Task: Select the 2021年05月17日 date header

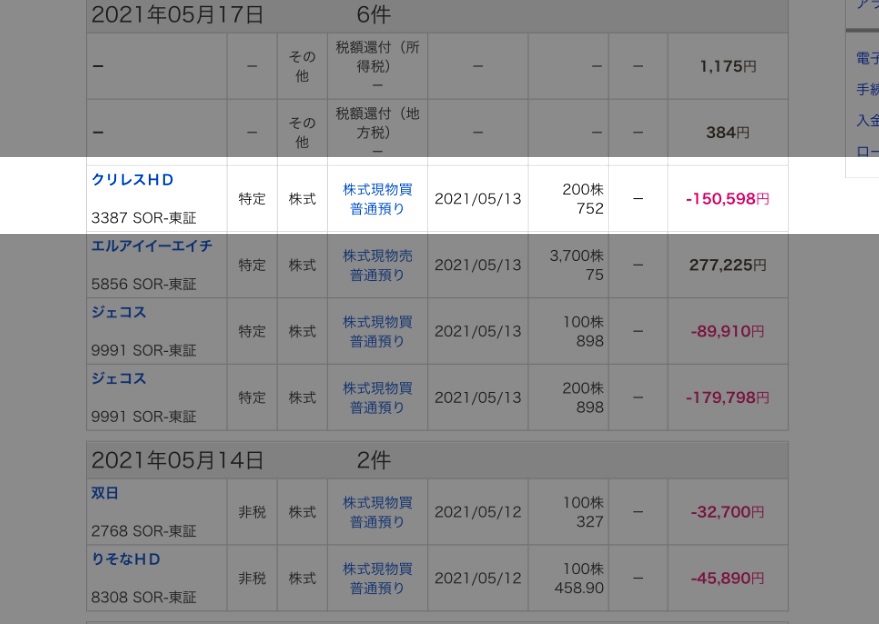Action: point(177,15)
